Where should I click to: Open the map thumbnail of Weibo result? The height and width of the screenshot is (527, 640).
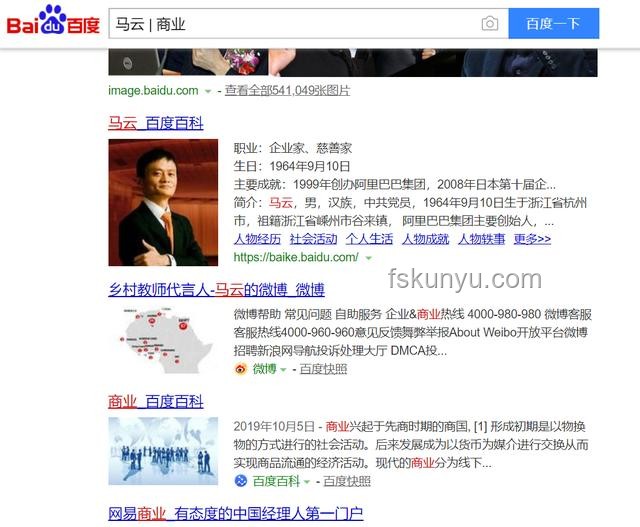(163, 340)
